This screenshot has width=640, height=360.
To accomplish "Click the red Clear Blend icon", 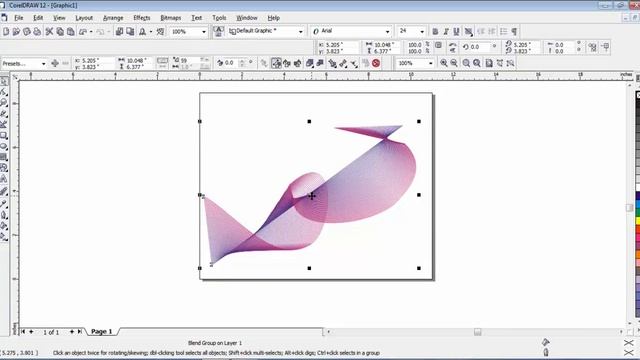I will [x=376, y=63].
